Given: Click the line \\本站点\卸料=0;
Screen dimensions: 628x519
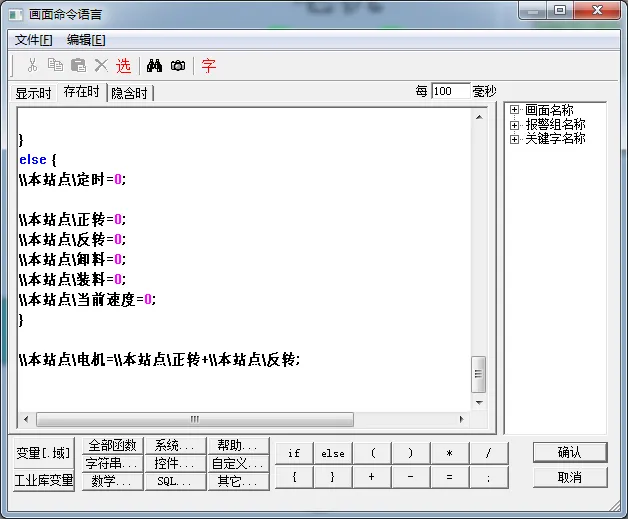Looking at the screenshot, I should pyautogui.click(x=72, y=259).
